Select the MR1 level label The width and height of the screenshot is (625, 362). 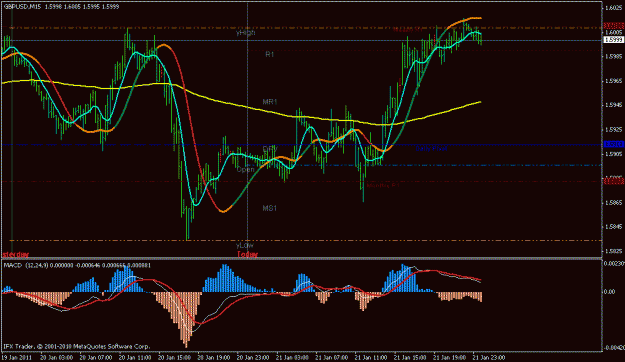click(x=270, y=102)
